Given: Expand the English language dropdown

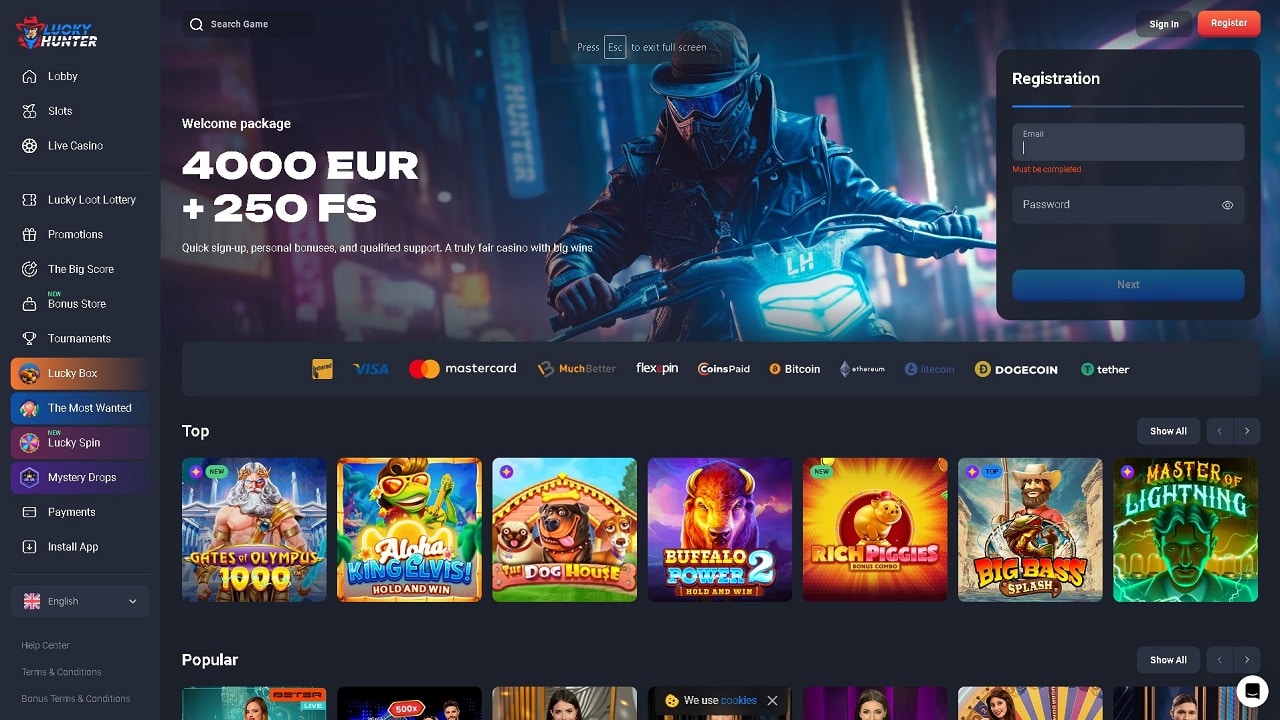Looking at the screenshot, I should [80, 601].
